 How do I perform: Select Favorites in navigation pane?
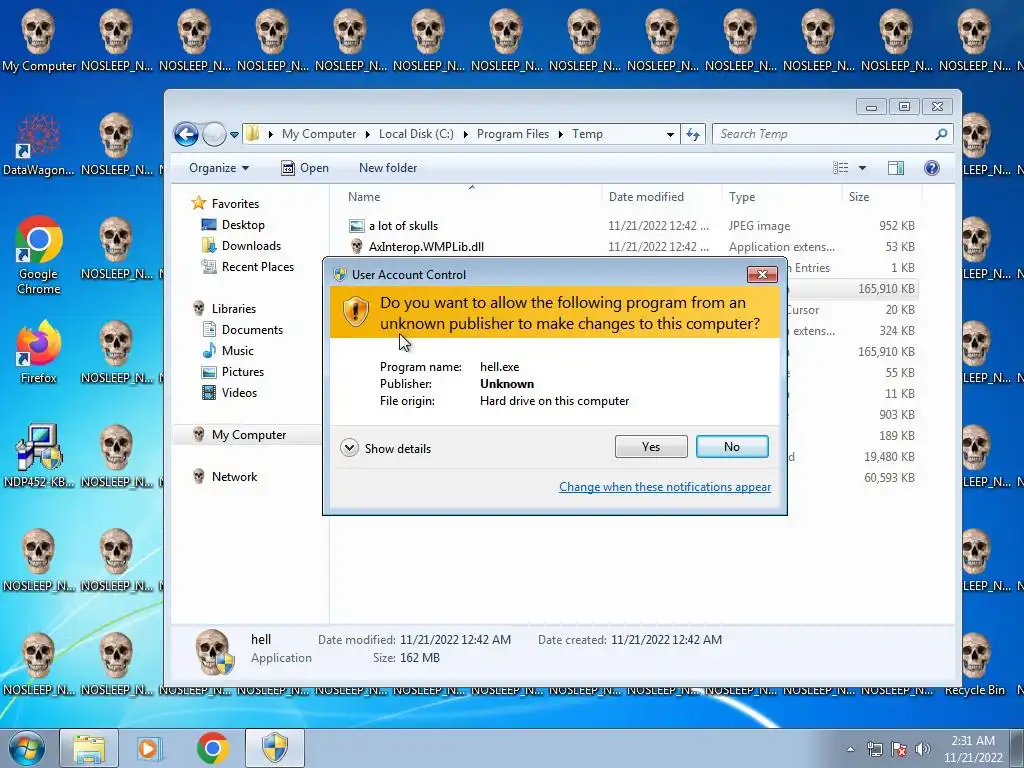click(x=225, y=204)
